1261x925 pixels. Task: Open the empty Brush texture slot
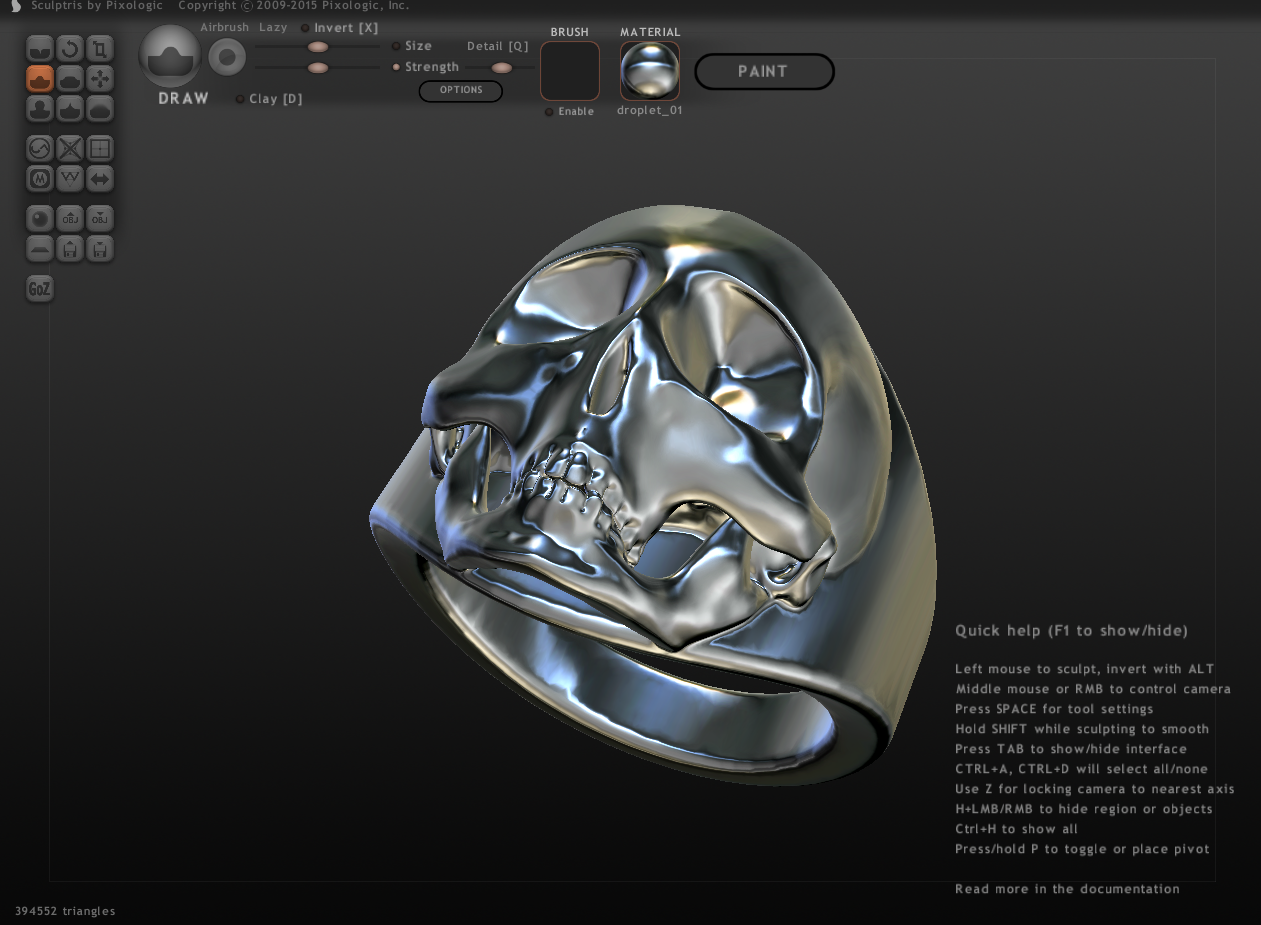tap(569, 71)
